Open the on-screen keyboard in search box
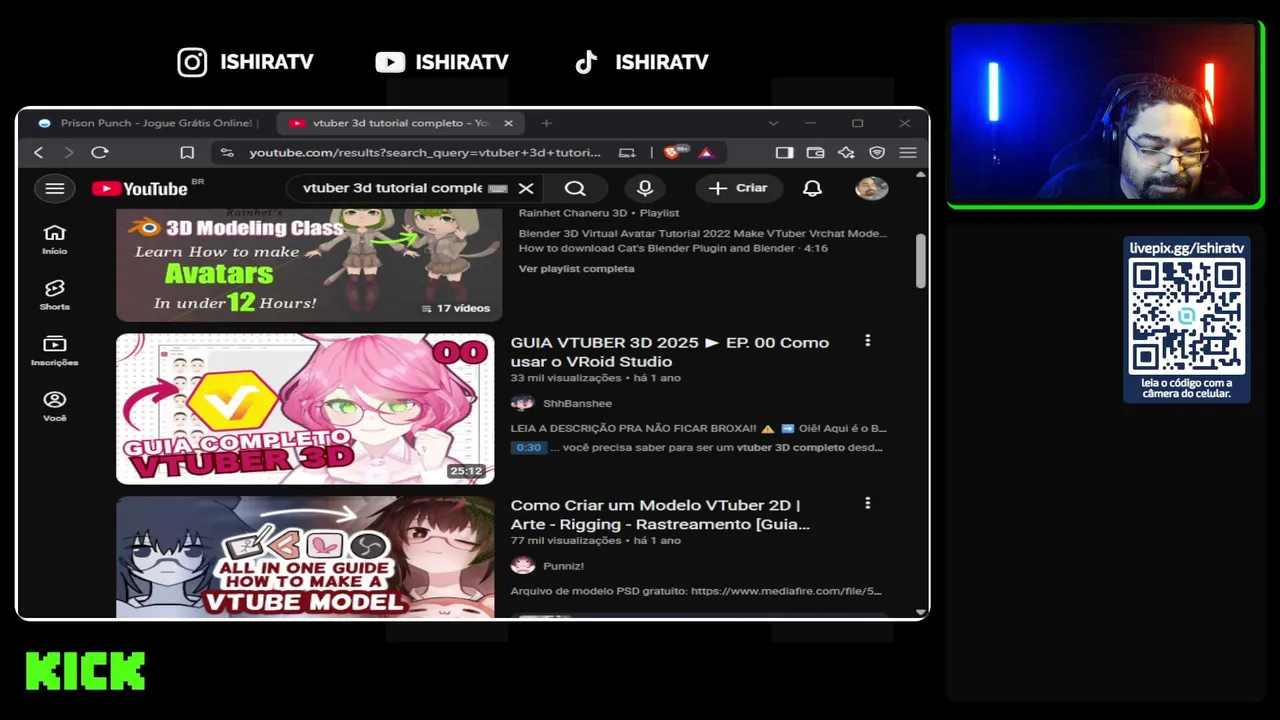 (497, 188)
